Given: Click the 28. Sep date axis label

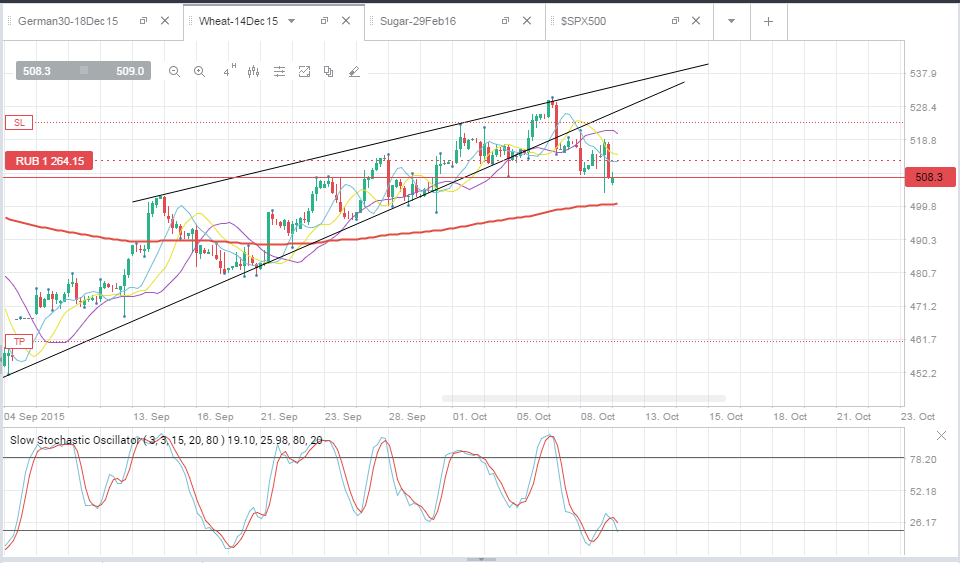Looking at the screenshot, I should pyautogui.click(x=407, y=417).
